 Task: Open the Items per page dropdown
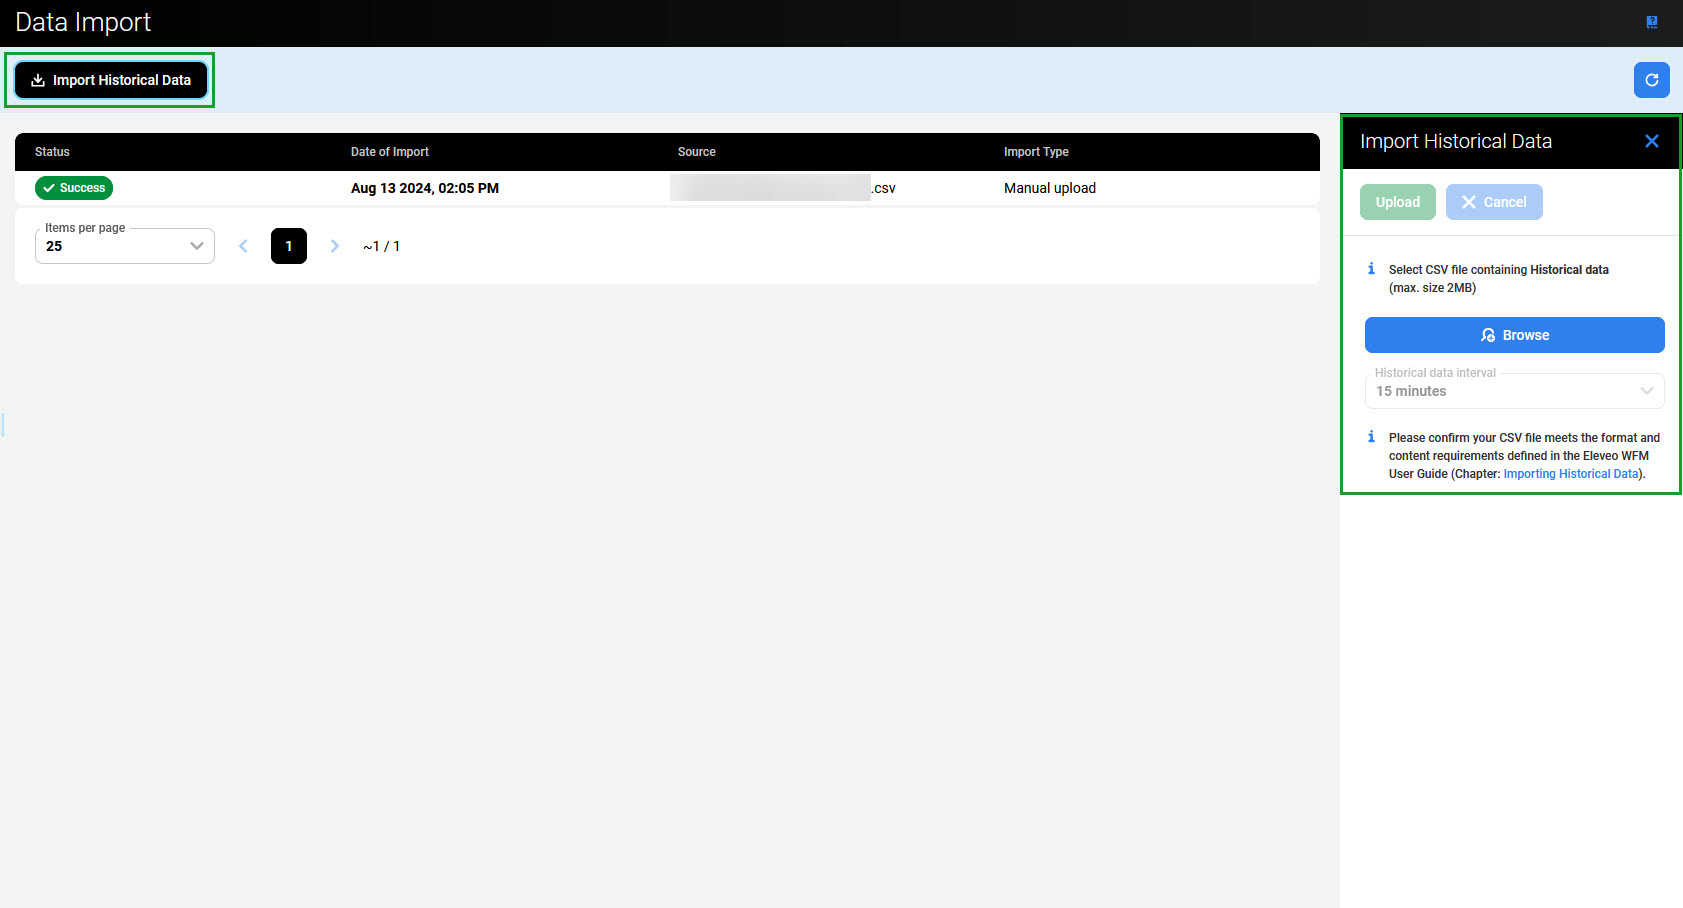tap(125, 246)
